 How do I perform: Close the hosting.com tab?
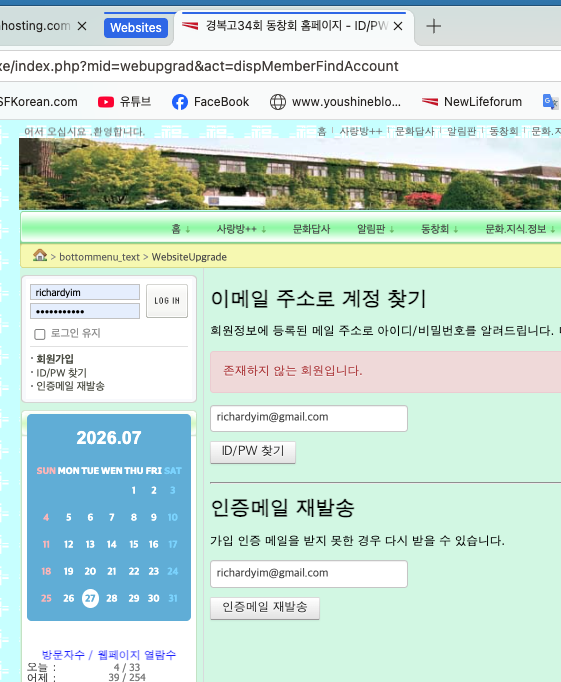pos(82,26)
